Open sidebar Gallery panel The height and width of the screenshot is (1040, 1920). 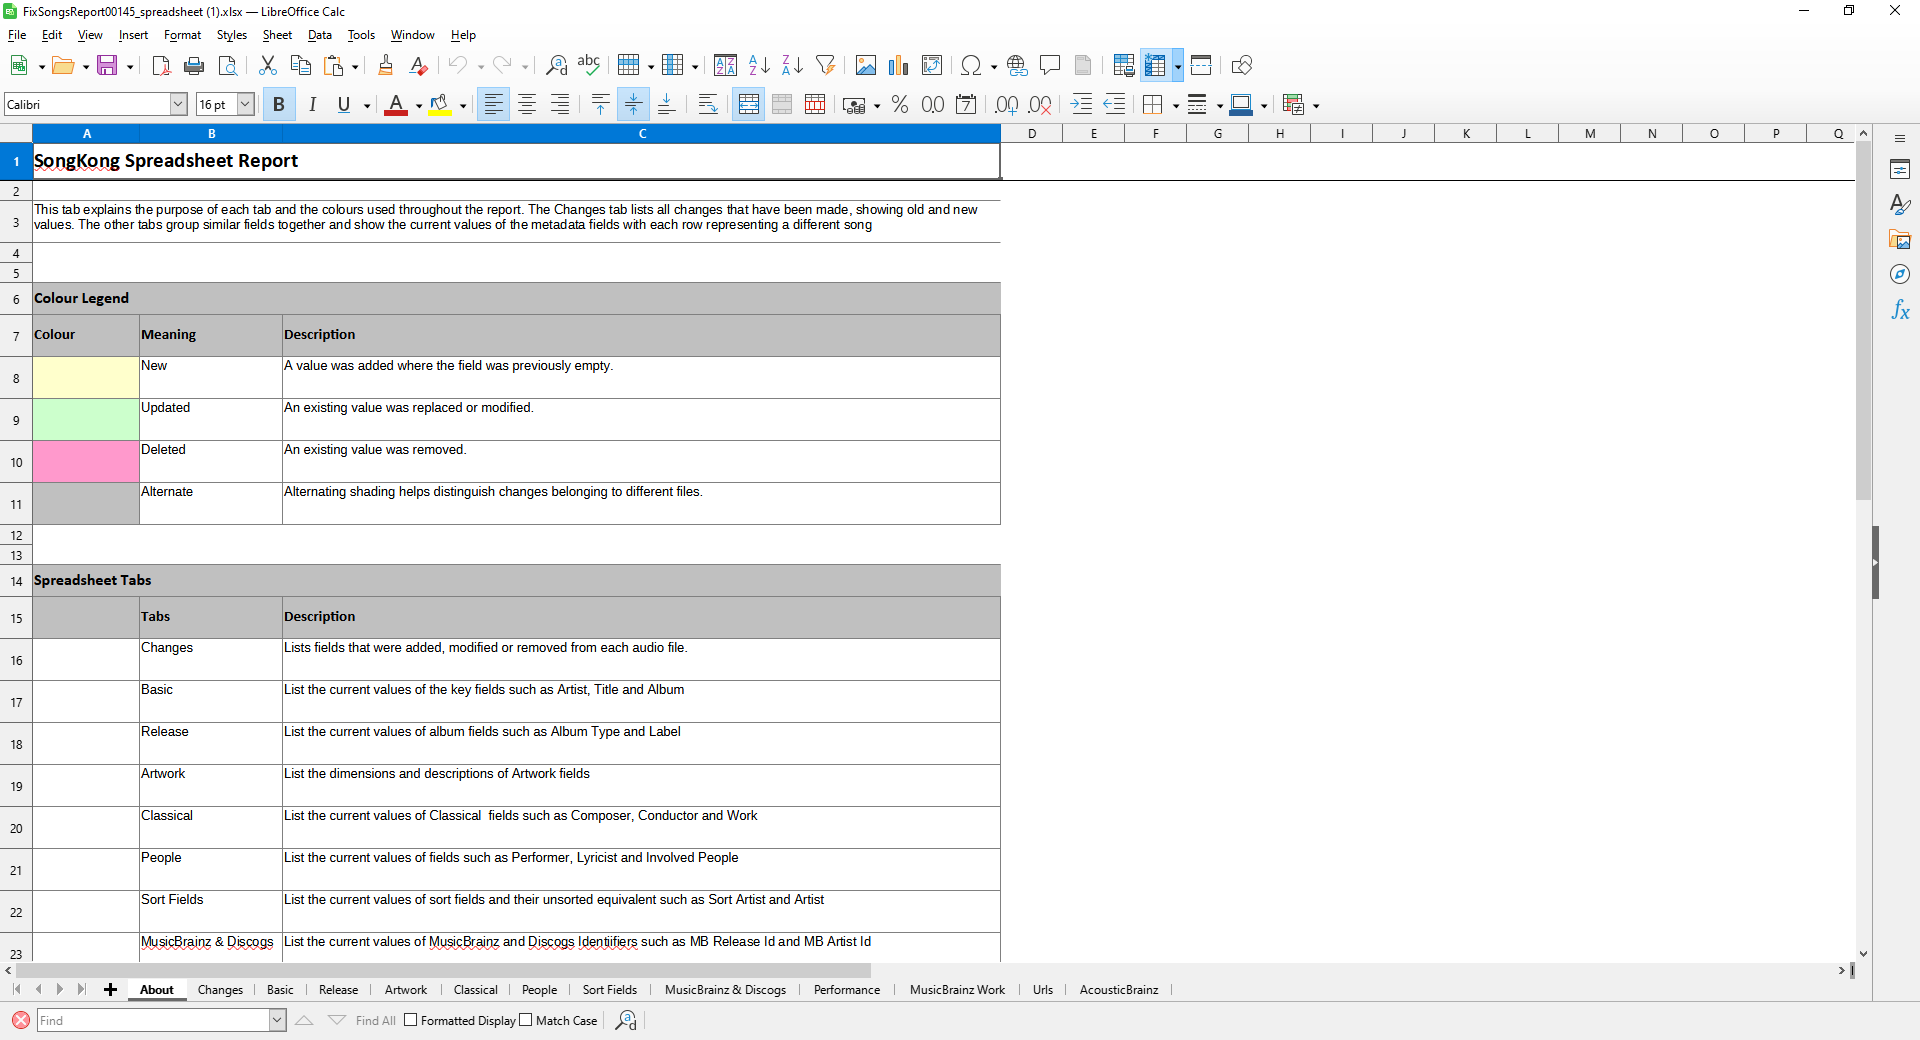pyautogui.click(x=1900, y=240)
